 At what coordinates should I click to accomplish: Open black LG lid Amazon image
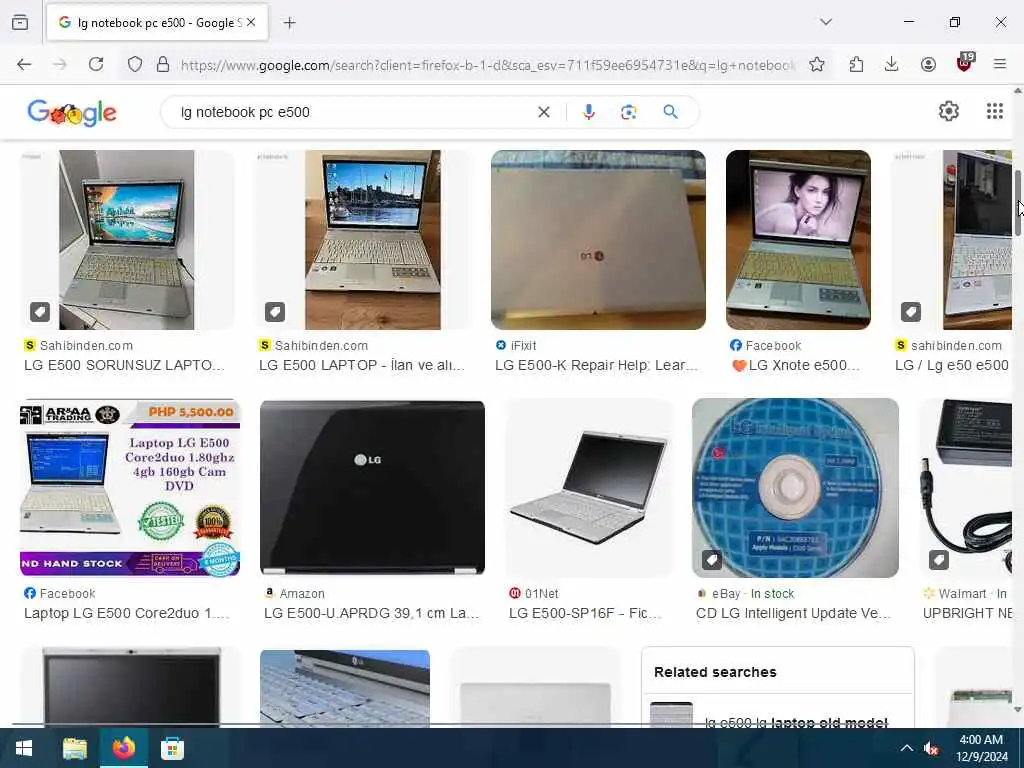[372, 487]
